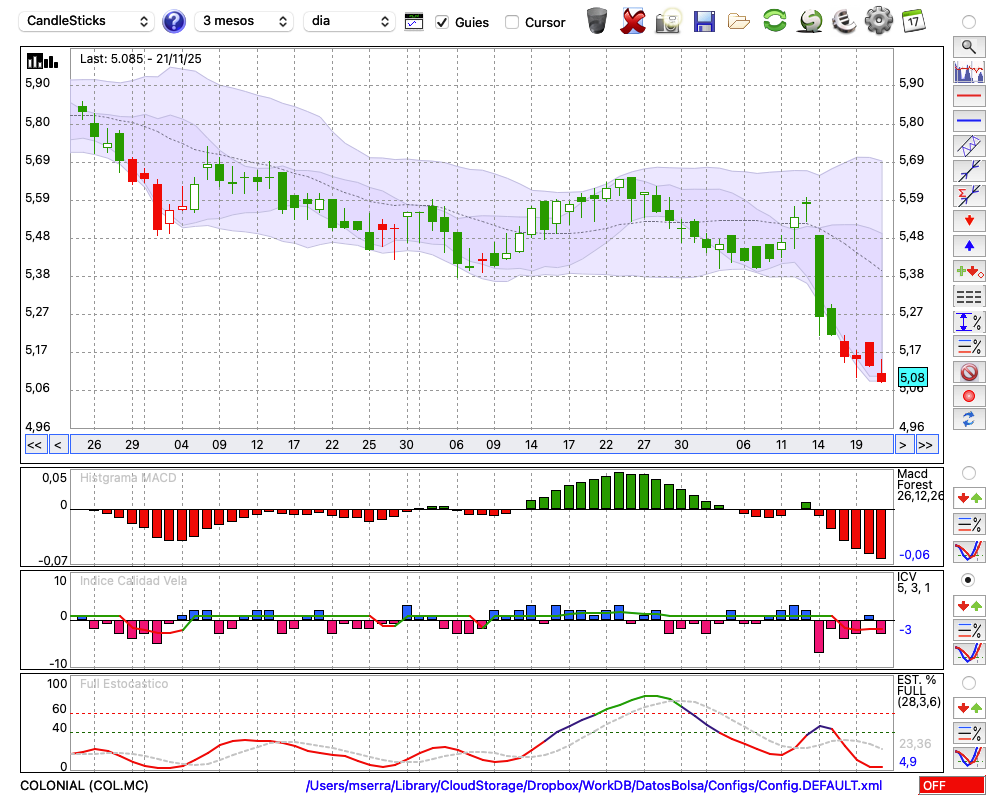Open settings with the gear icon
Screen dimensions: 1000x800
(x=879, y=21)
